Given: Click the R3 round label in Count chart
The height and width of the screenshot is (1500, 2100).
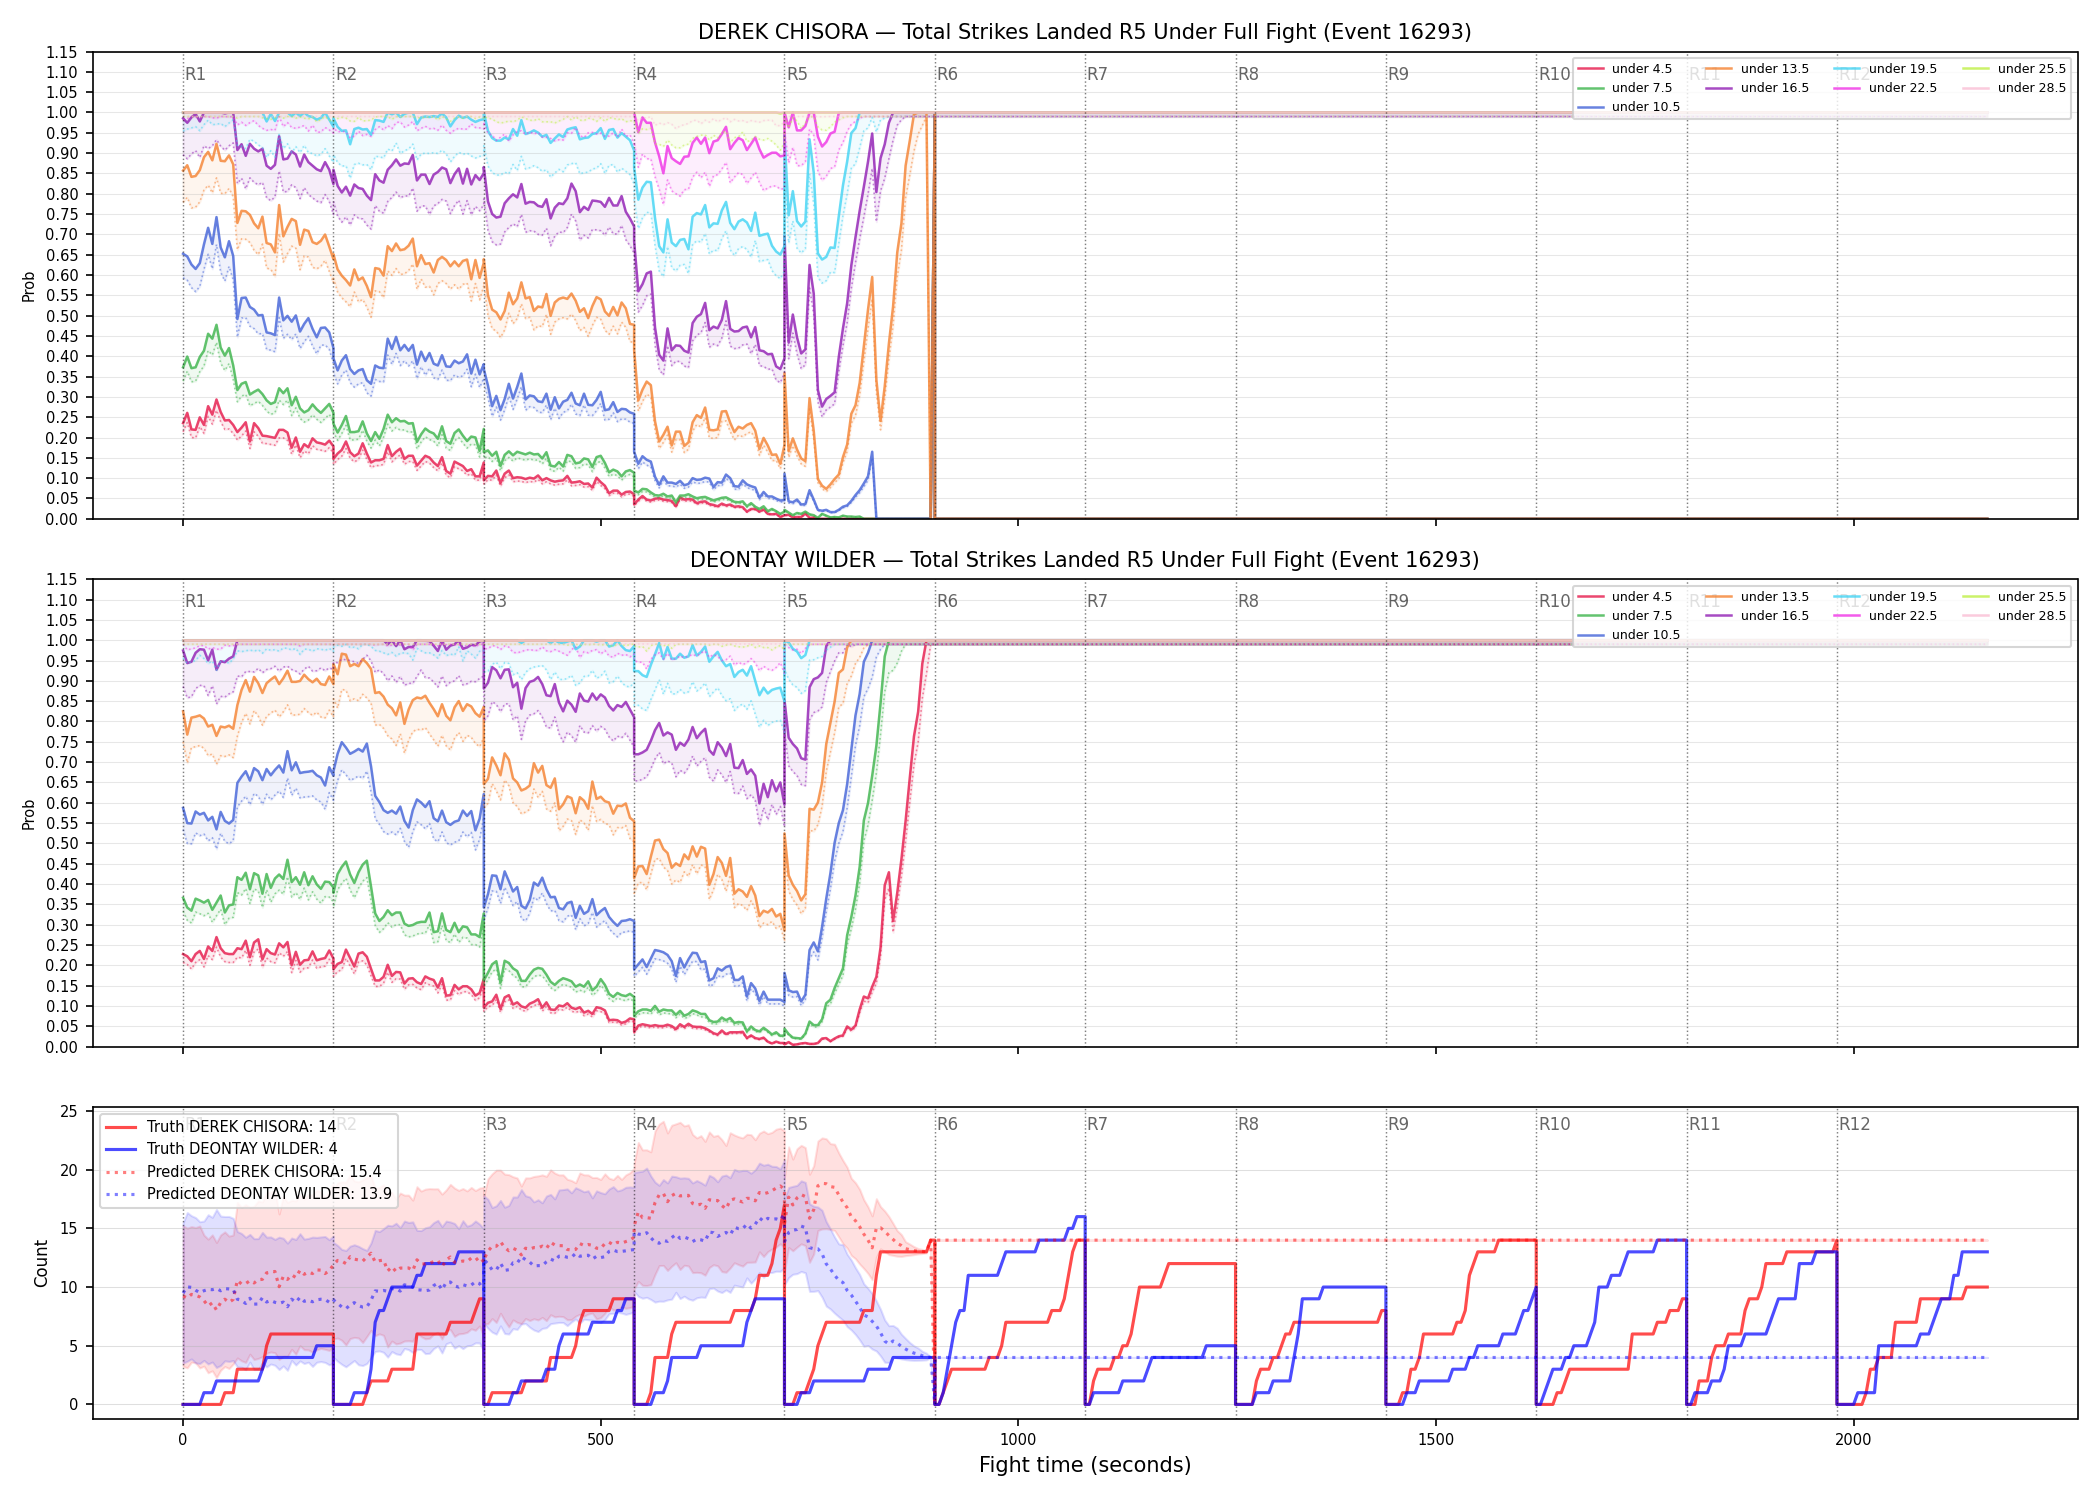Looking at the screenshot, I should tap(496, 1124).
